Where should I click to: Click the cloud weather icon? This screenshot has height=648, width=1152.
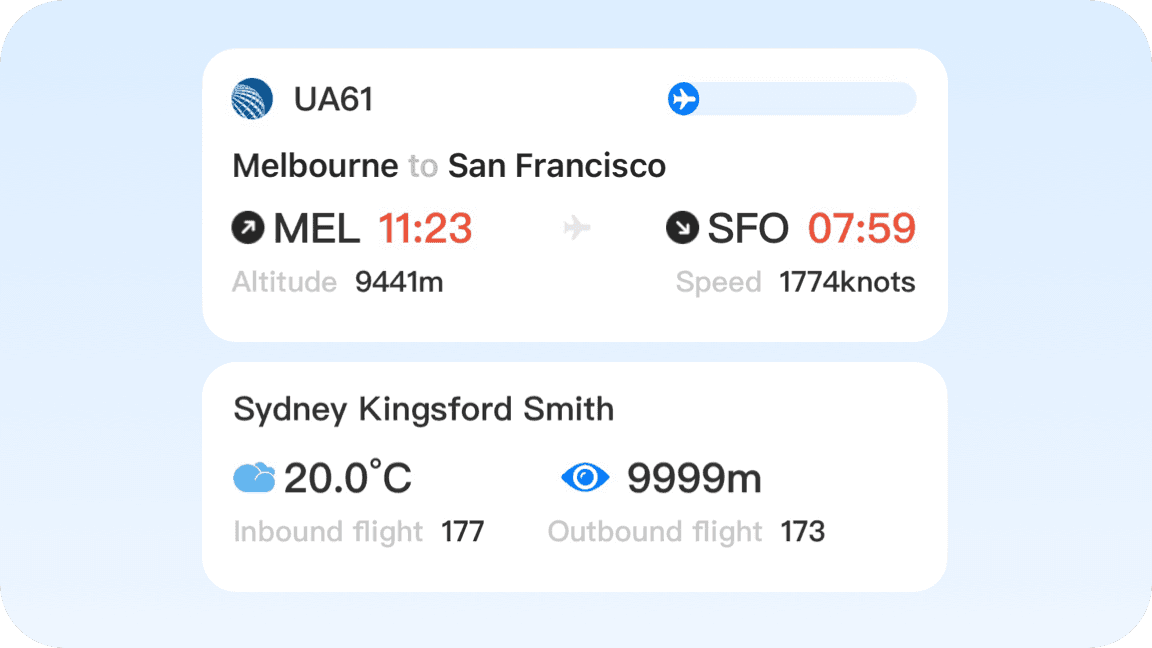(x=254, y=478)
